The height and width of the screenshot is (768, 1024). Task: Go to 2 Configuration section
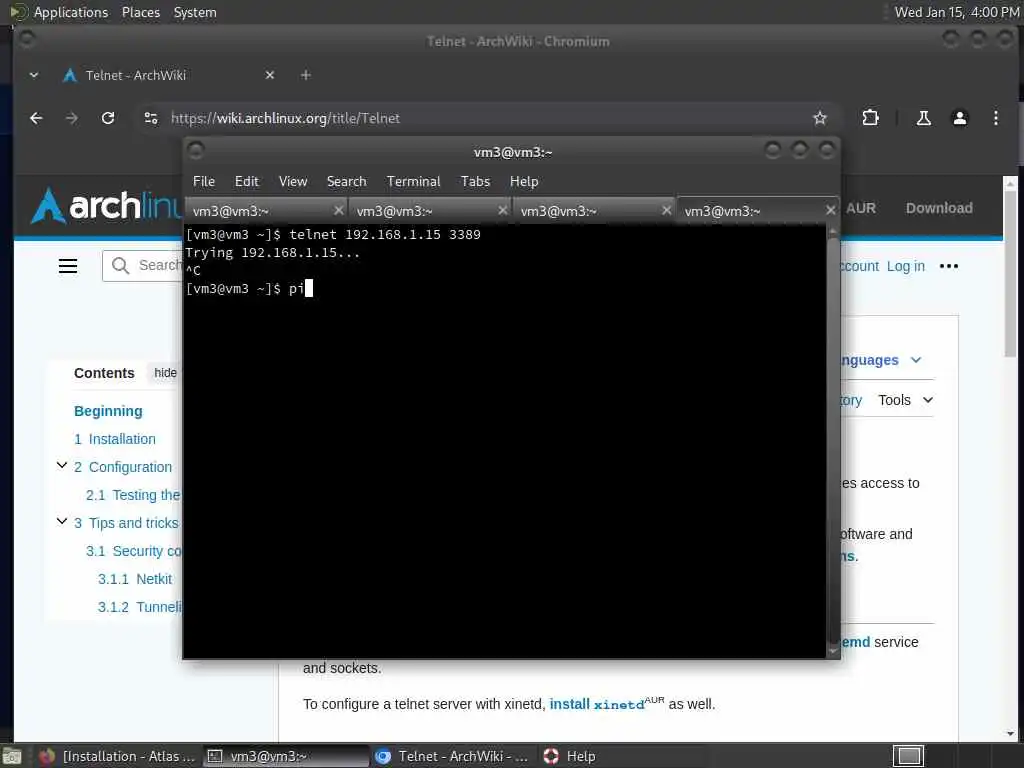(x=123, y=467)
